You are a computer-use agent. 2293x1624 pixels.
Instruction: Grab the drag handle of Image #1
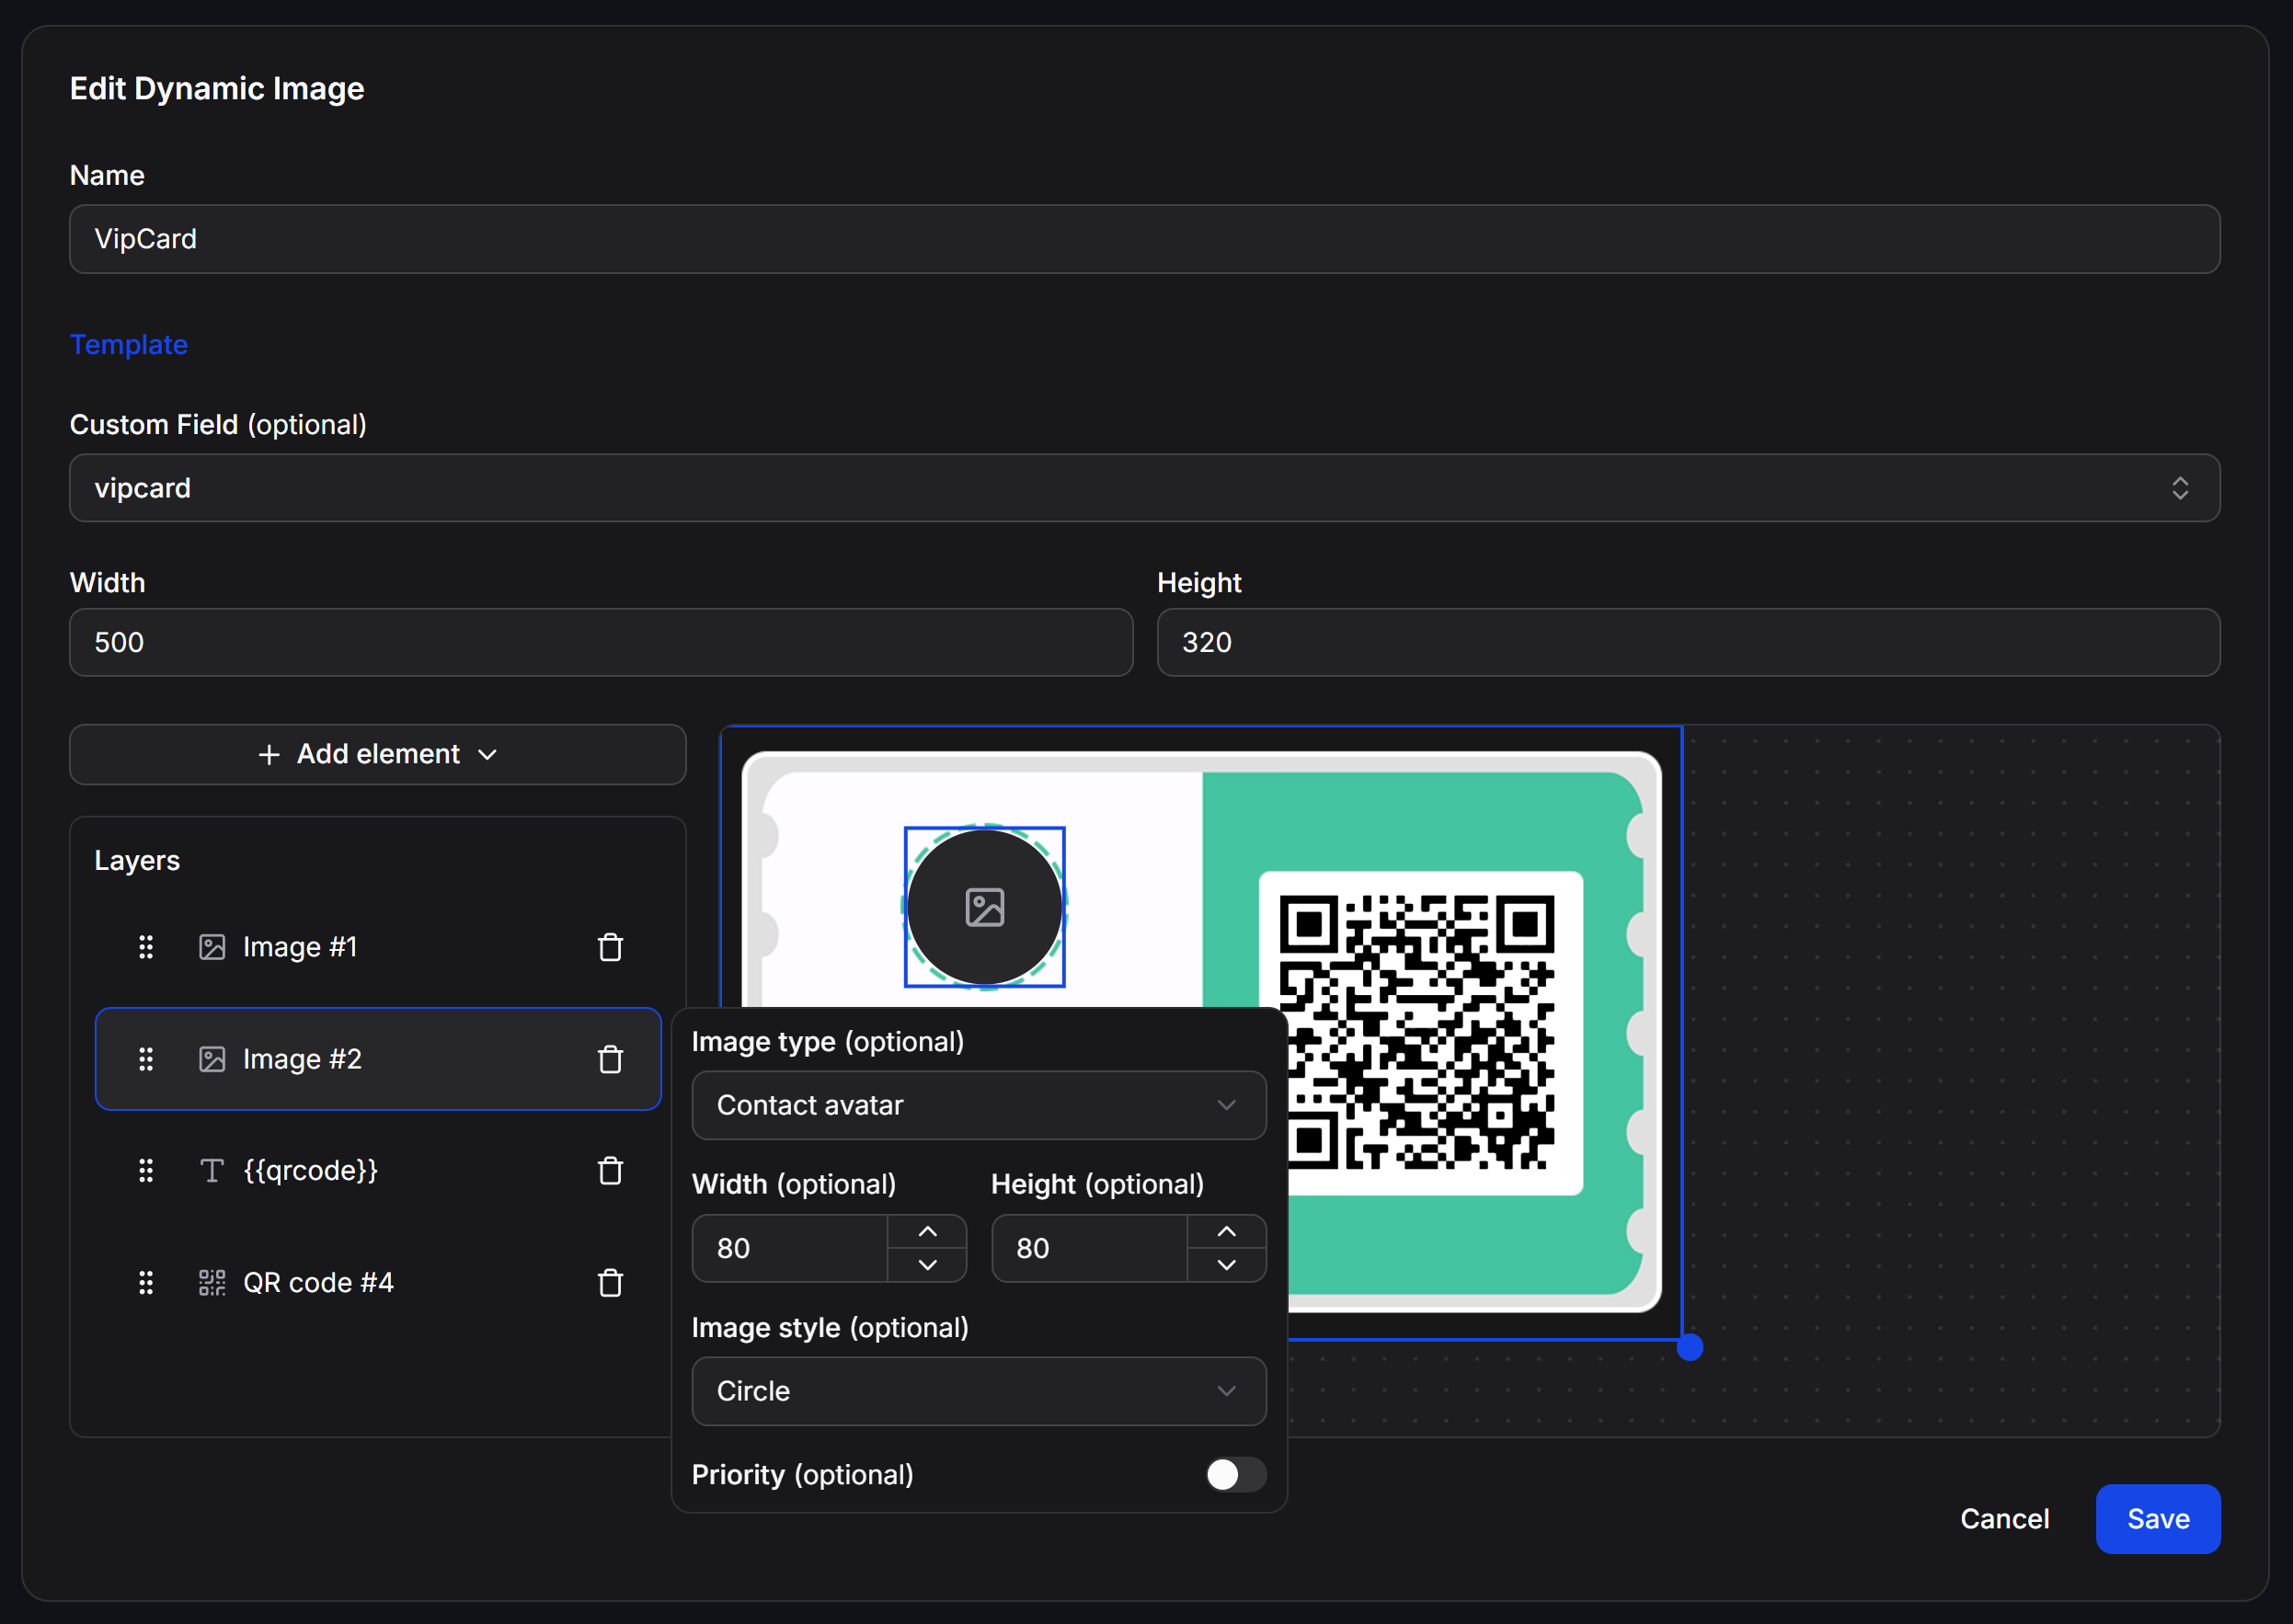(146, 947)
